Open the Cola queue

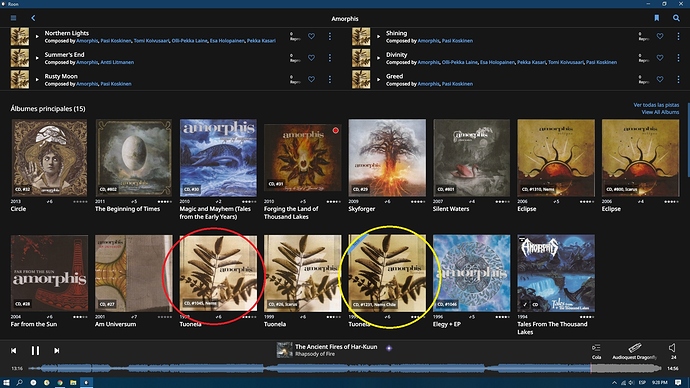(596, 351)
